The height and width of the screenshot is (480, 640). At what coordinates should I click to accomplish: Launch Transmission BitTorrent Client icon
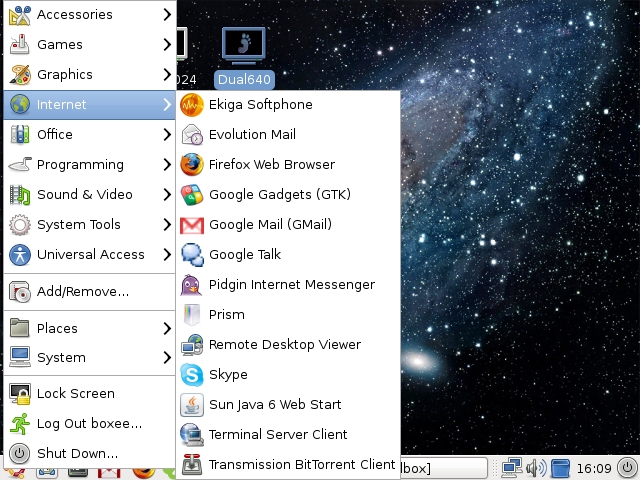[x=192, y=464]
